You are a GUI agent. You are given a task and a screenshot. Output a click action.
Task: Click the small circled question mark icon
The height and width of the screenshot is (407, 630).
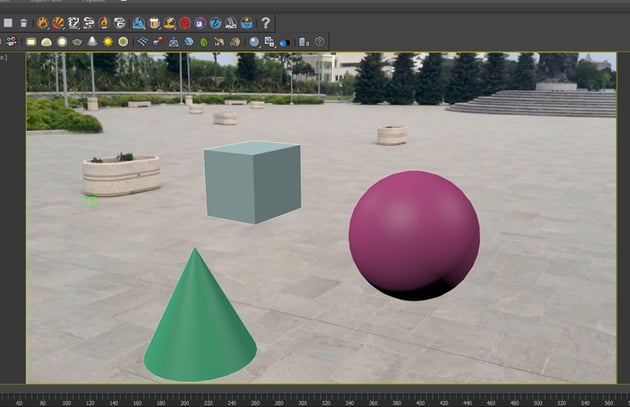[319, 41]
